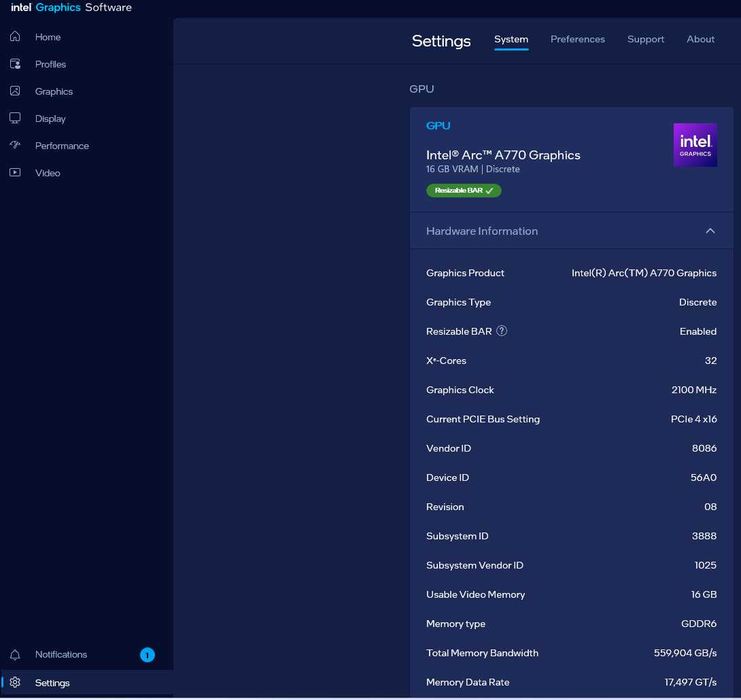This screenshot has width=741, height=700.
Task: Click the Resizable BAR help question icon
Action: 502,331
